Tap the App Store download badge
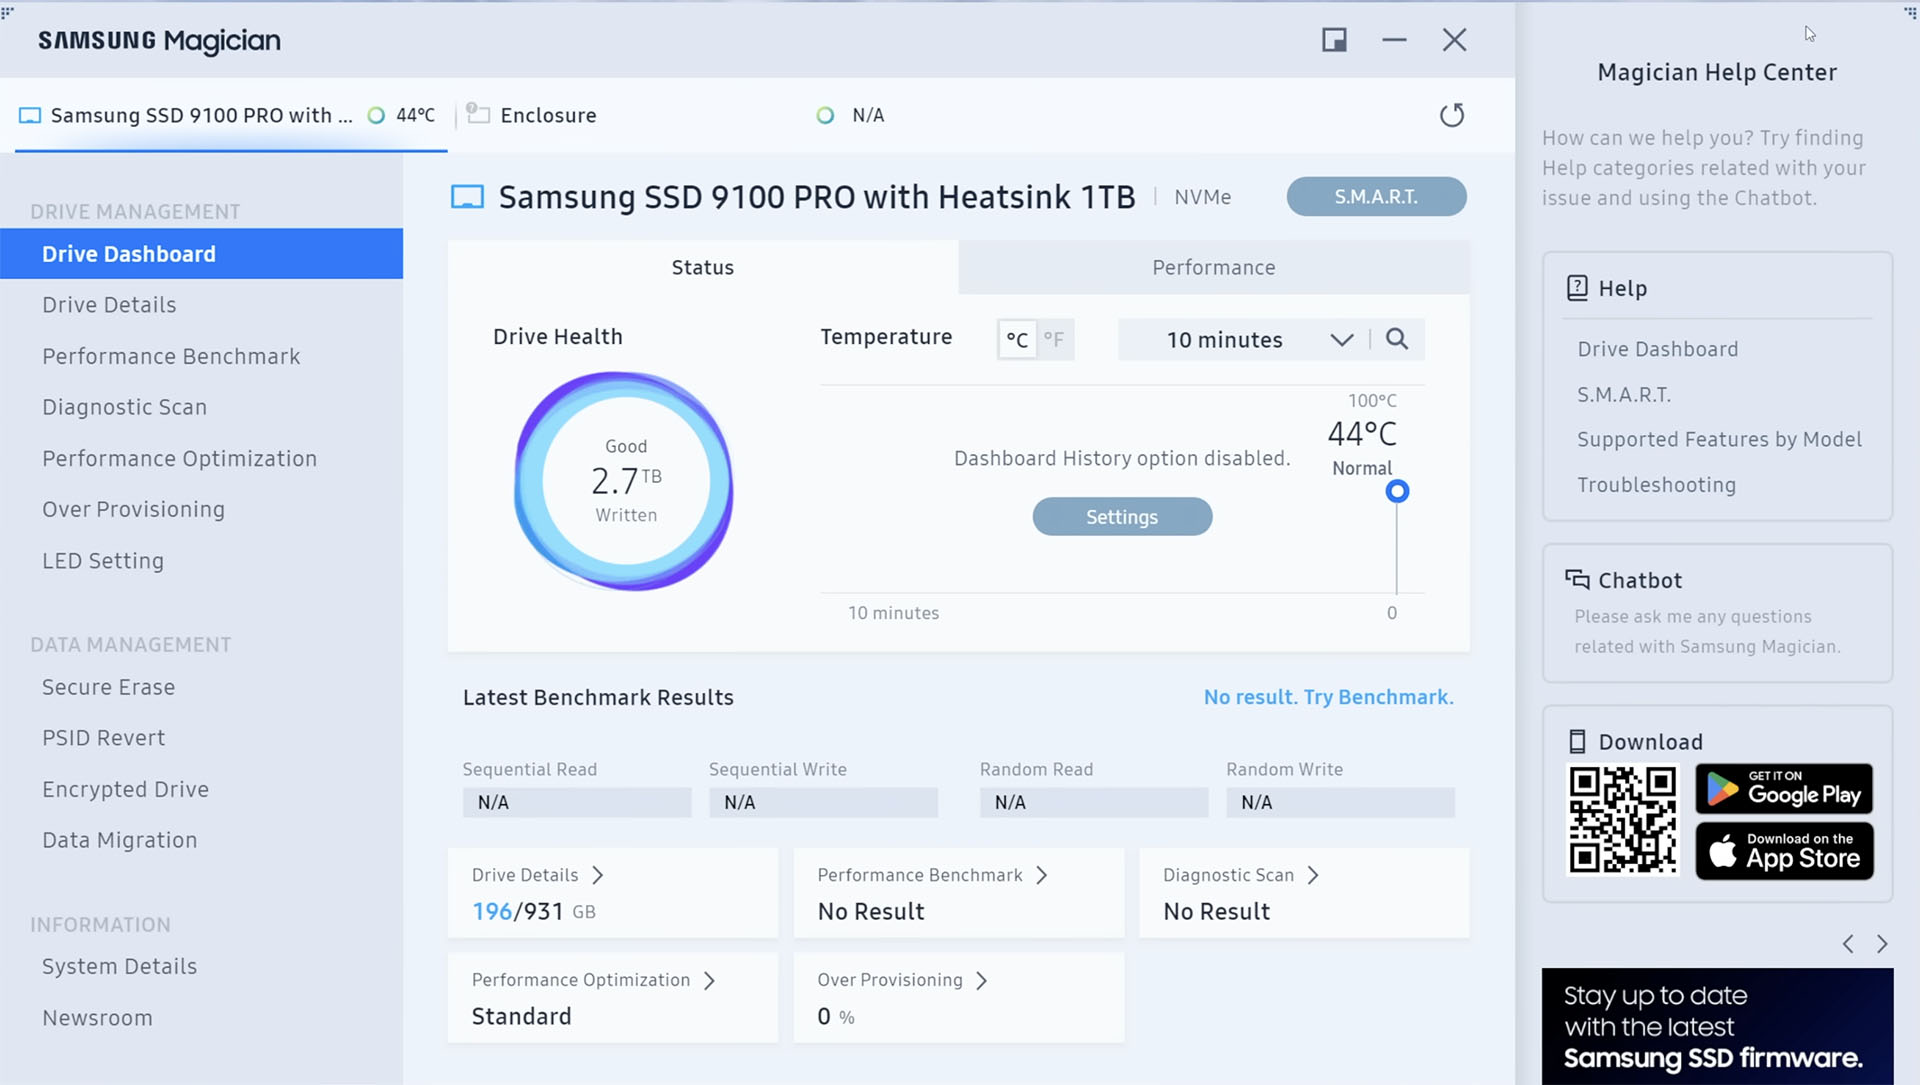 (1784, 851)
